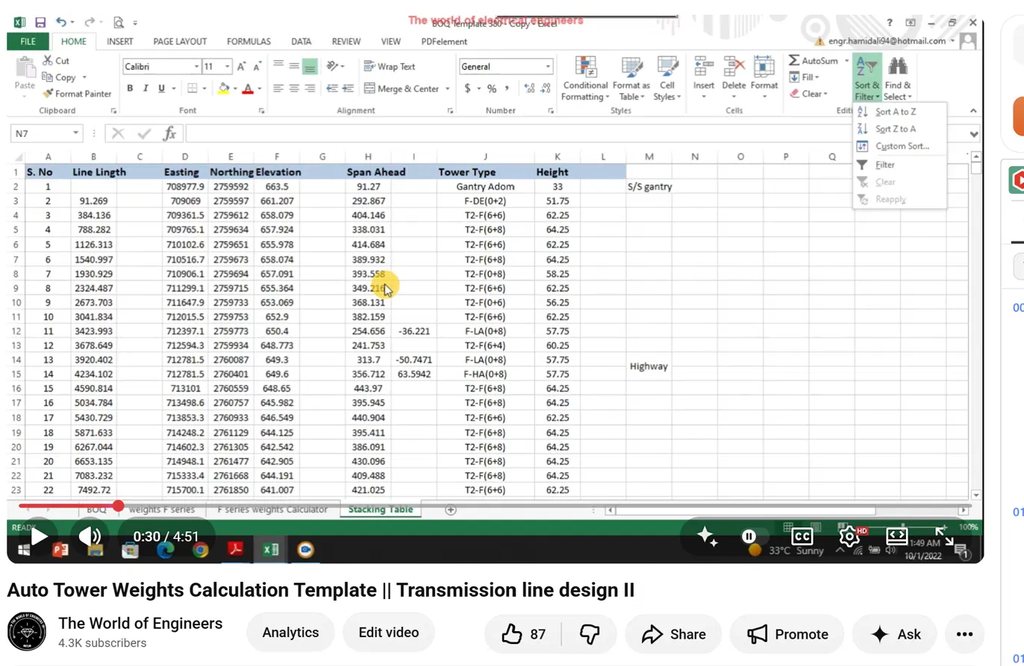Click the Share button
This screenshot has height=666, width=1024.
point(673,634)
